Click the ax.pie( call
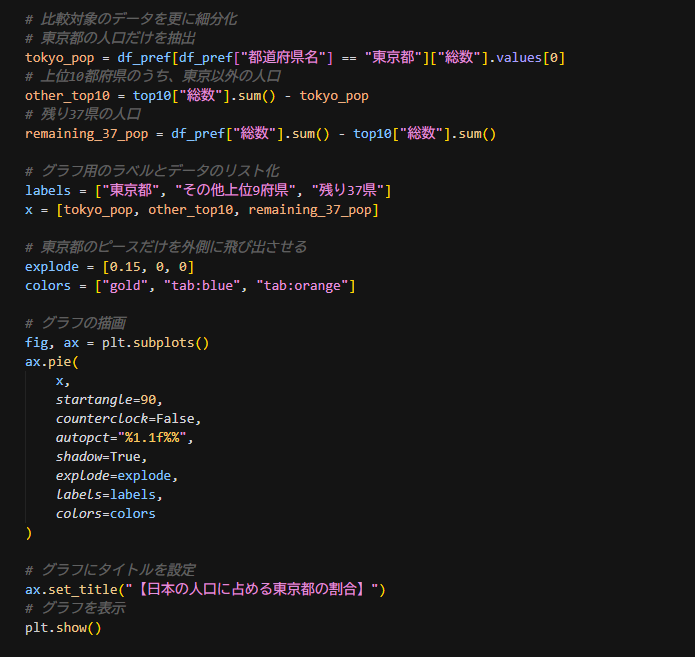 52,362
